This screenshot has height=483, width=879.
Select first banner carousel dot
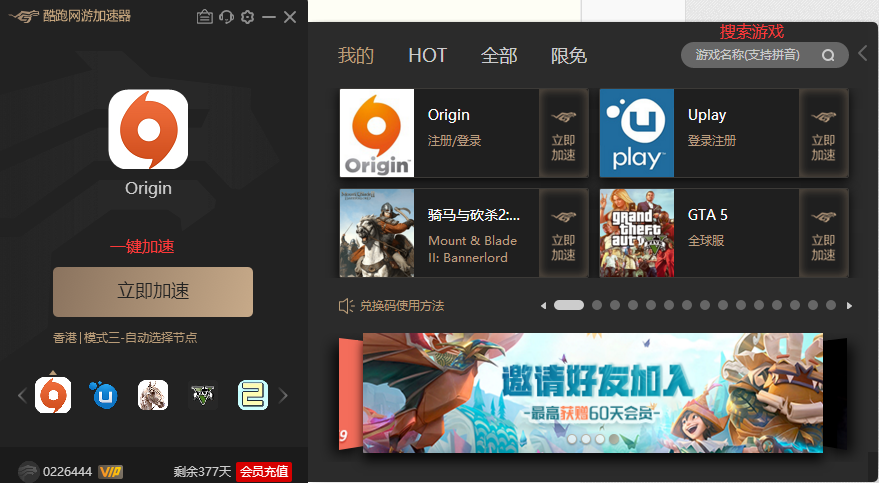pyautogui.click(x=572, y=439)
